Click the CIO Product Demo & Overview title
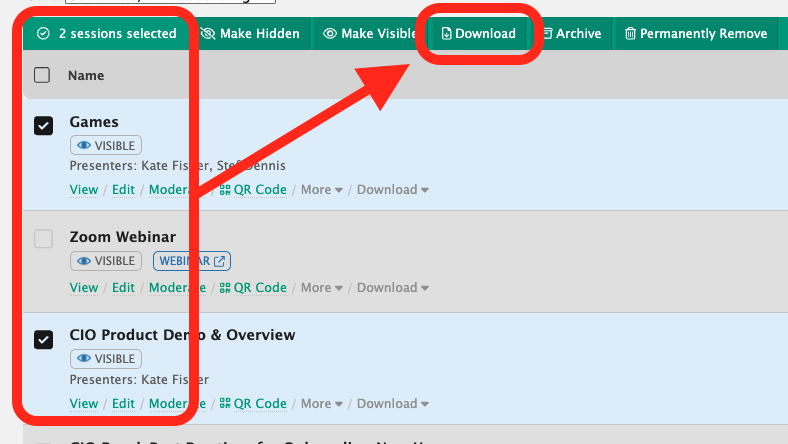 (x=182, y=335)
